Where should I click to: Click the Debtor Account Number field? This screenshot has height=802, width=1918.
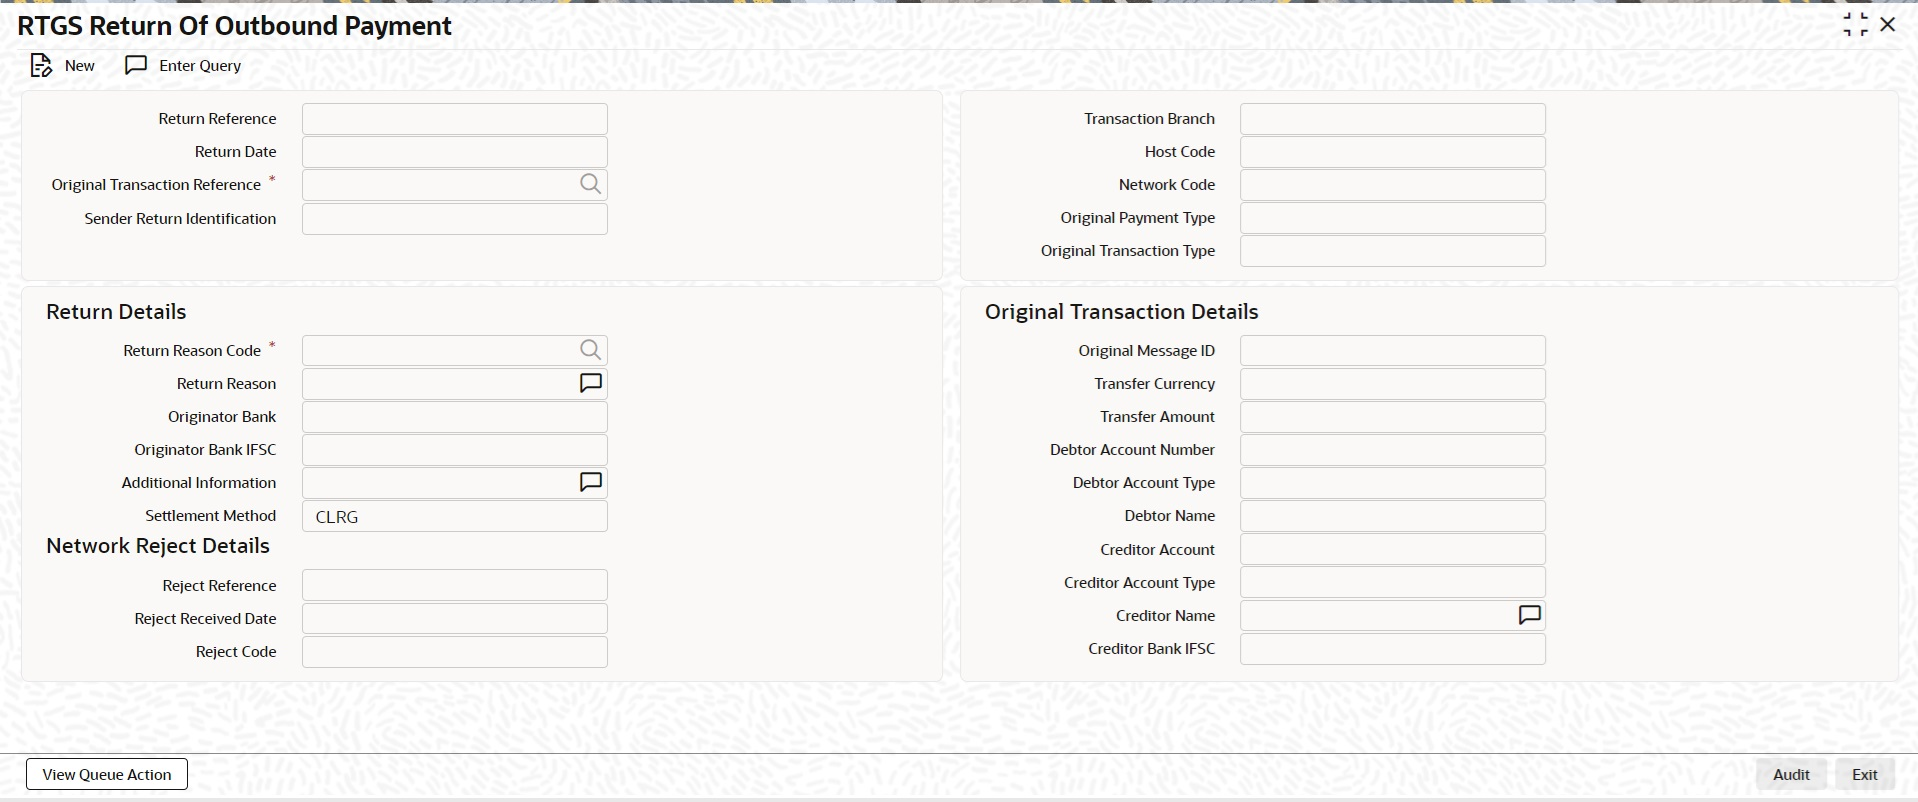(x=1393, y=450)
